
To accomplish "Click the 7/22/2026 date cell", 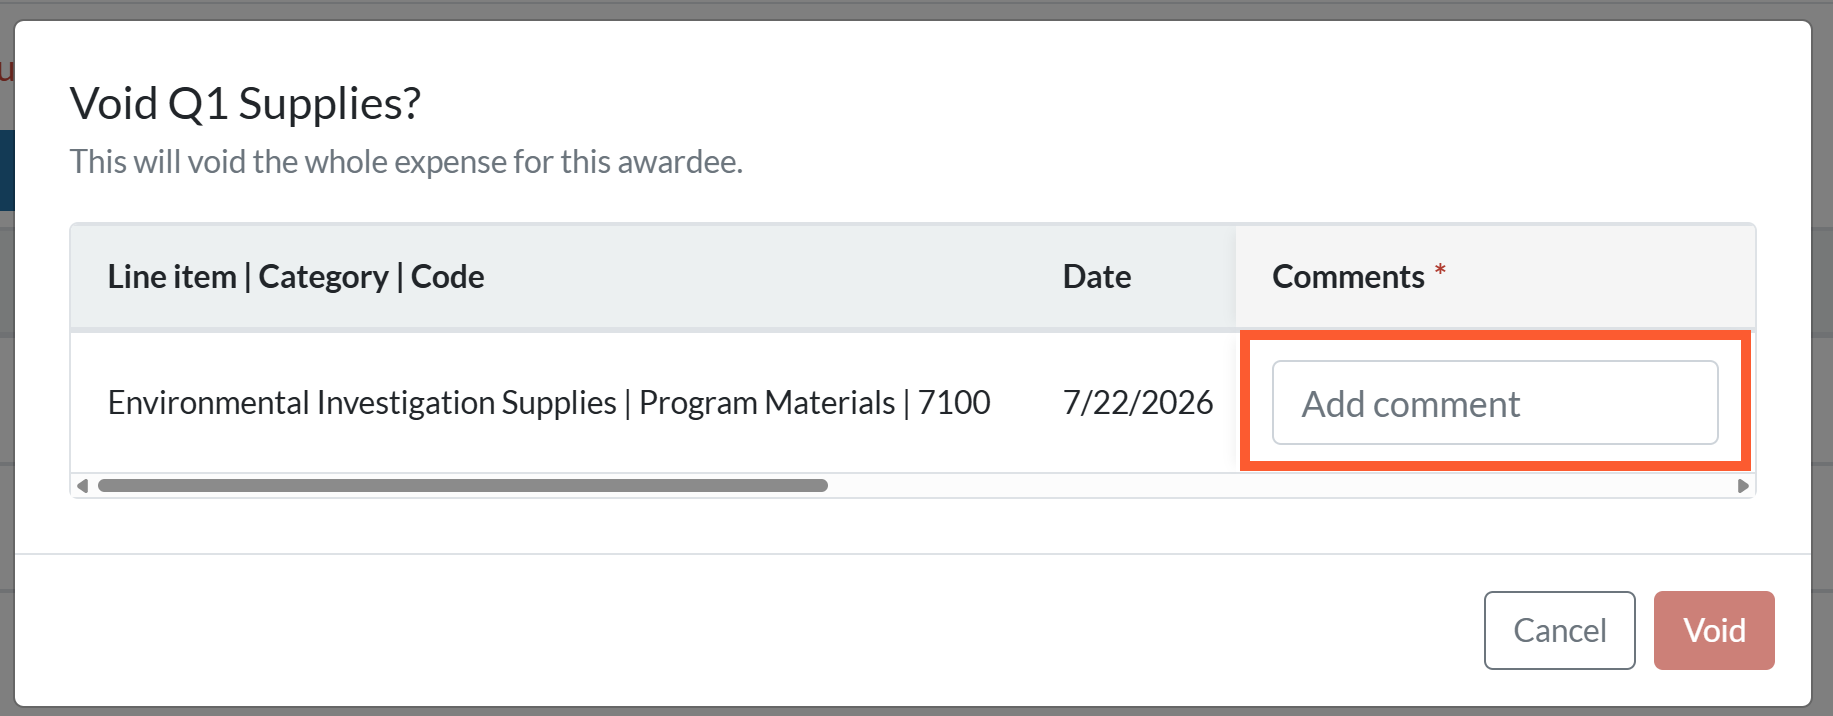I will [1138, 403].
